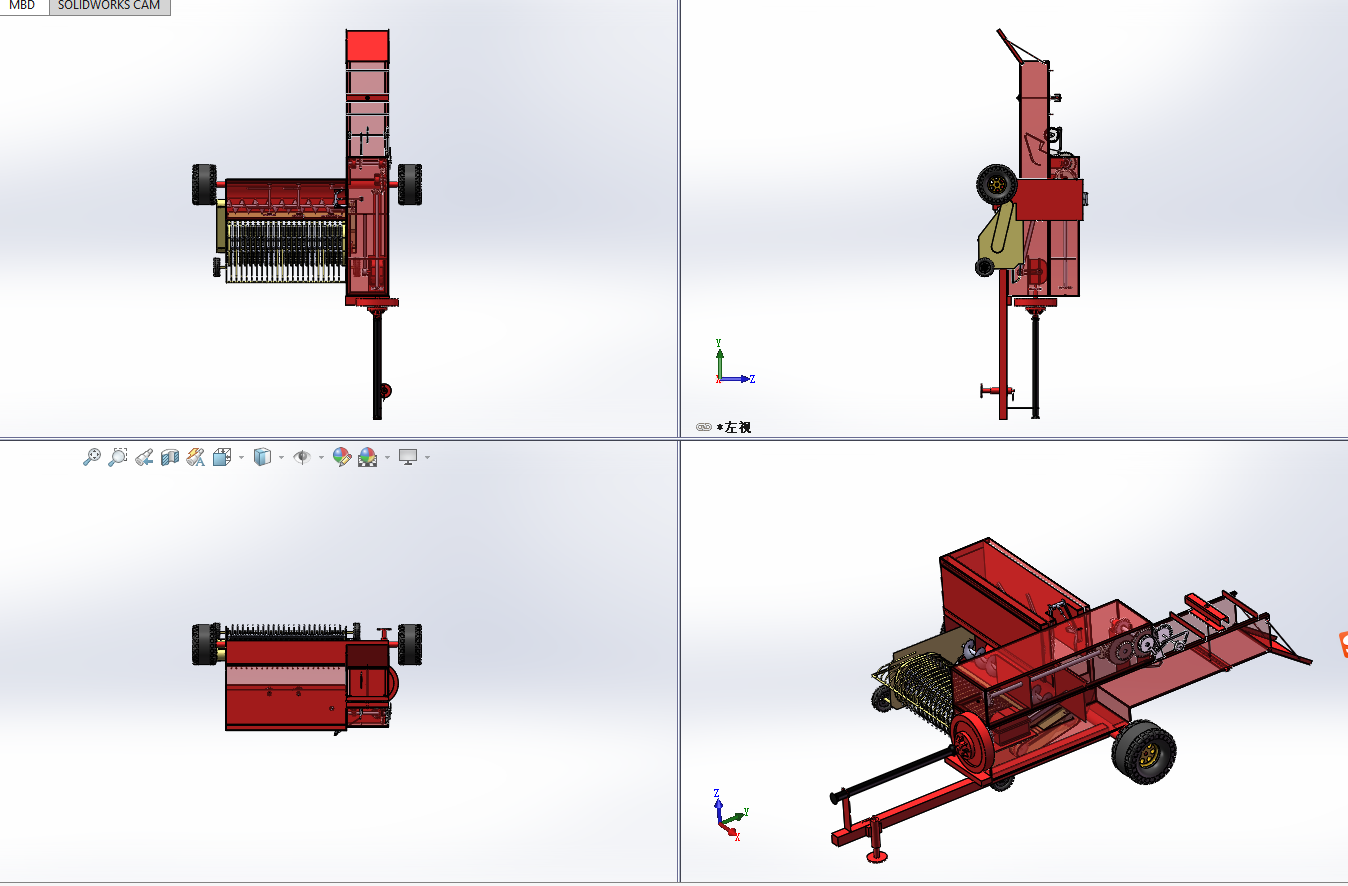Open the Dynamic Annotation Views icon
The image size is (1348, 886).
coord(196,457)
